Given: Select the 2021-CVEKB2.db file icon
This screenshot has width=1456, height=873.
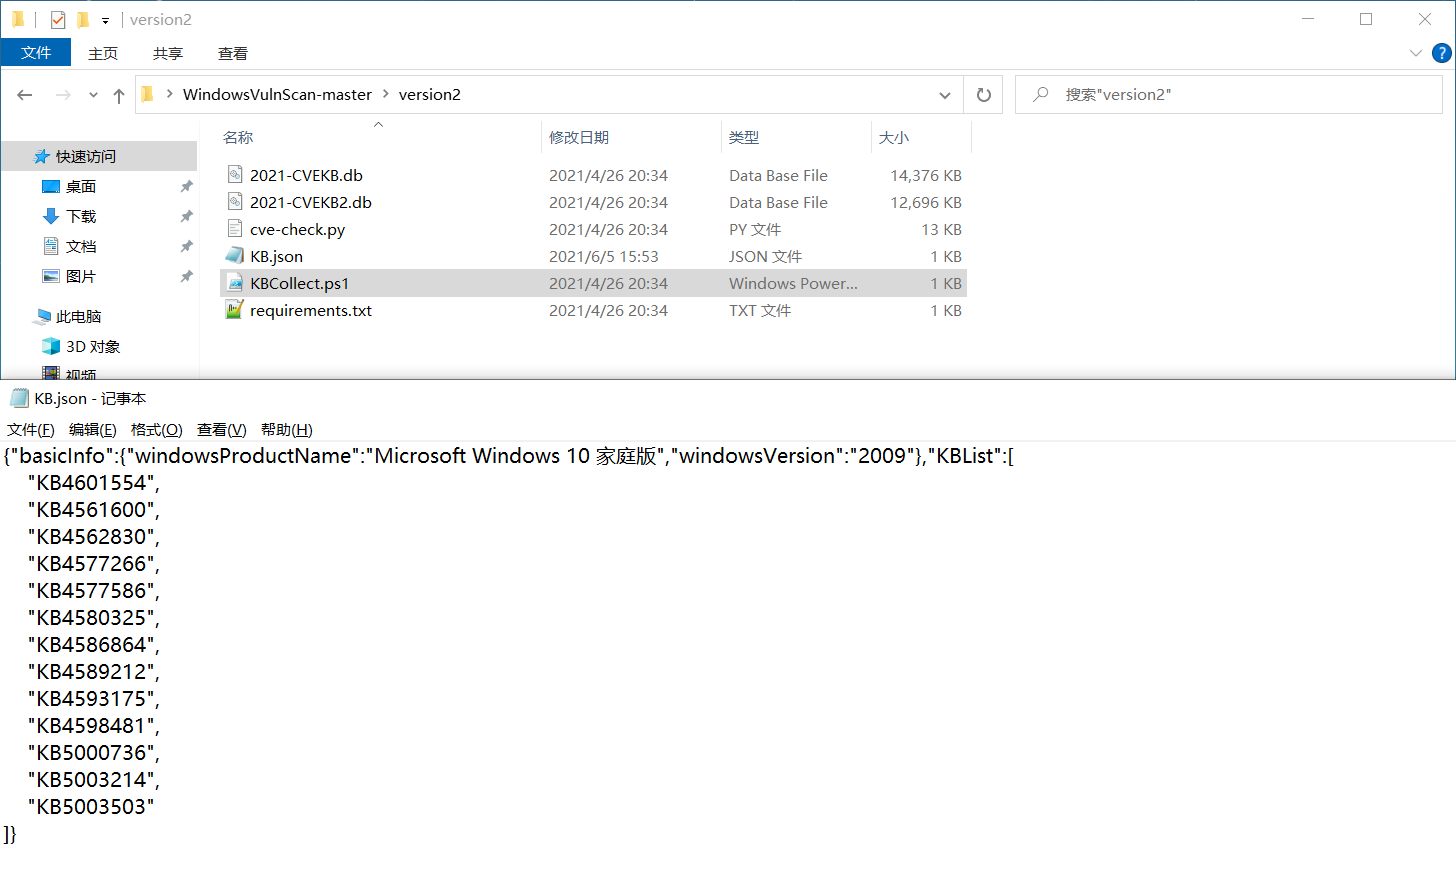Looking at the screenshot, I should click(x=235, y=202).
